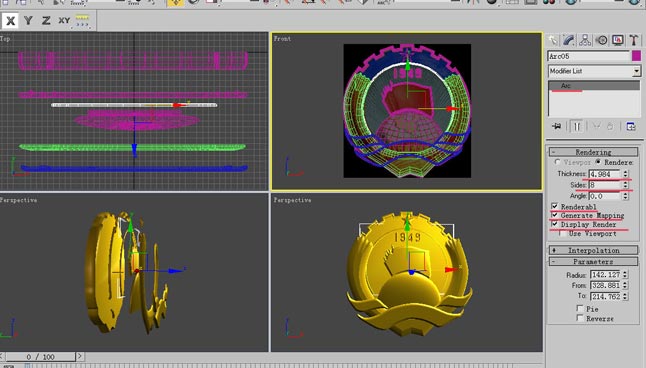Screen dimensions: 646x368
Task: Click the To spinner arrows
Action: tap(625, 296)
